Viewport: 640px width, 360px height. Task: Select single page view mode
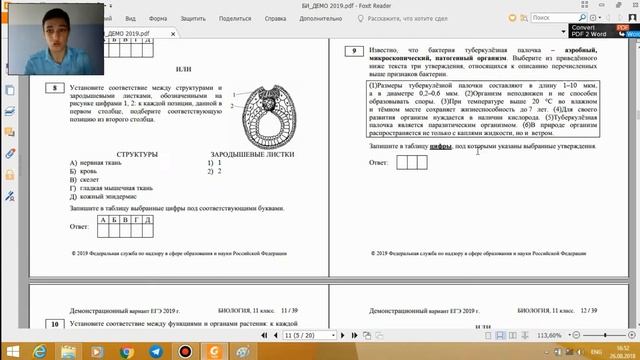488,335
